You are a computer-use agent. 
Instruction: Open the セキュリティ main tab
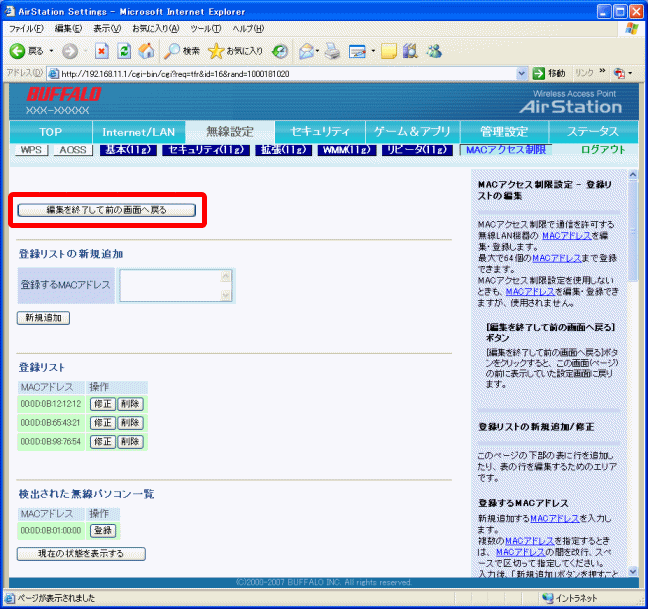tap(320, 132)
